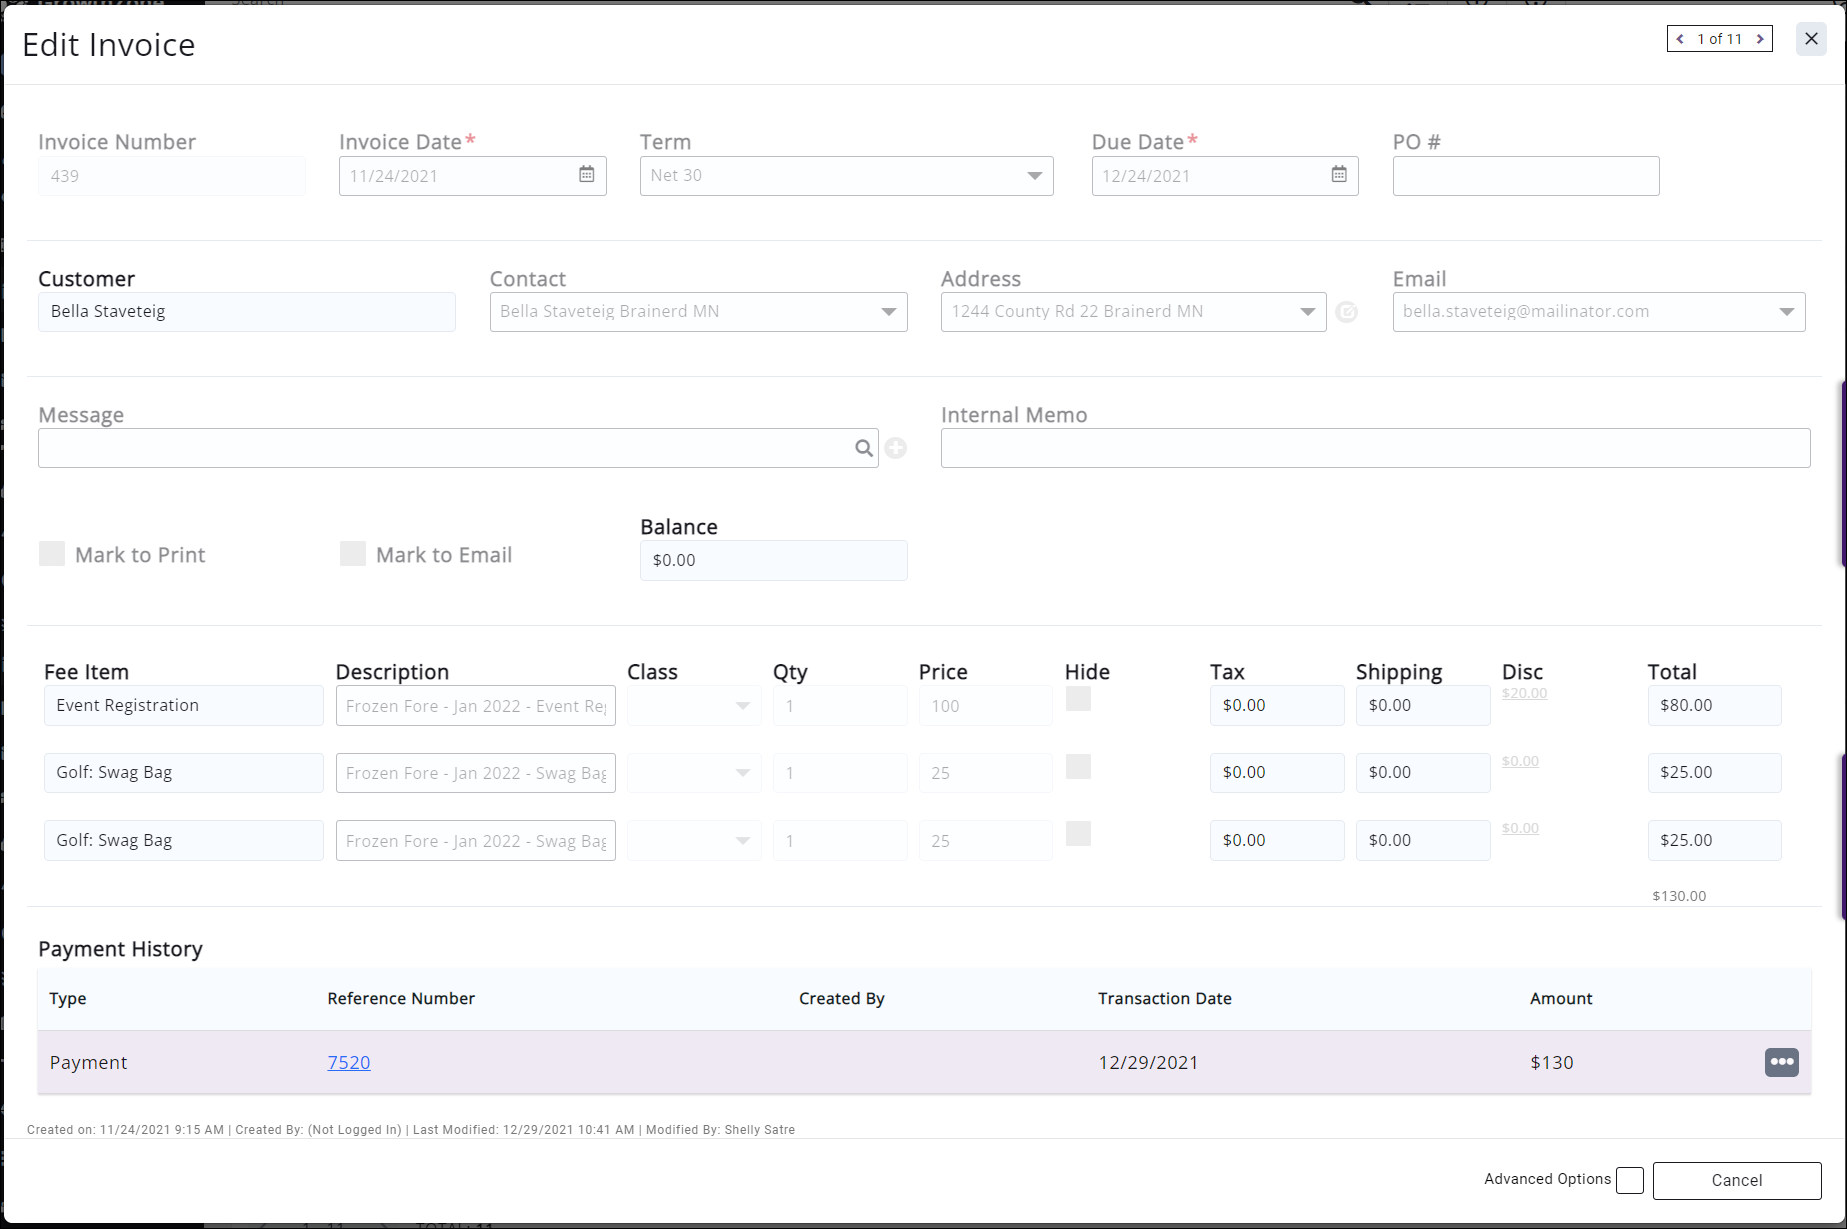Screen dimensions: 1847x1229
Task: Open the Contact dropdown
Action: [x=888, y=312]
